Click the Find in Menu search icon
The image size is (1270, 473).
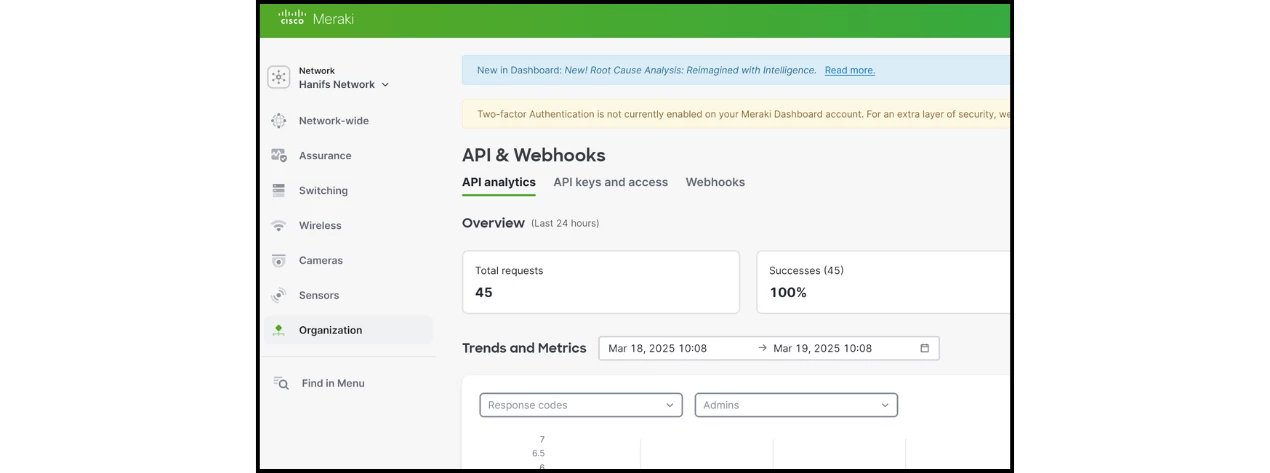point(281,383)
